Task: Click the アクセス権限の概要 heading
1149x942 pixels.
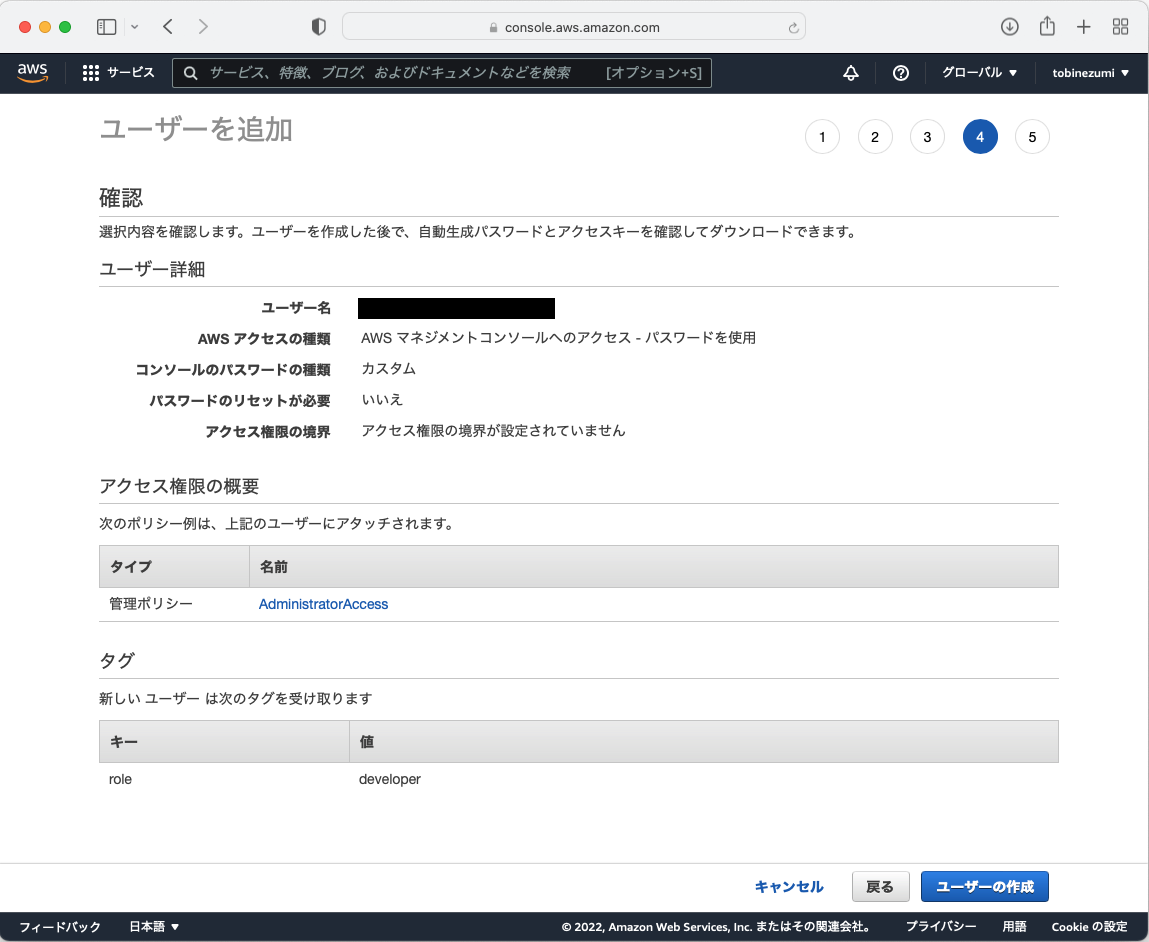Action: 179,486
